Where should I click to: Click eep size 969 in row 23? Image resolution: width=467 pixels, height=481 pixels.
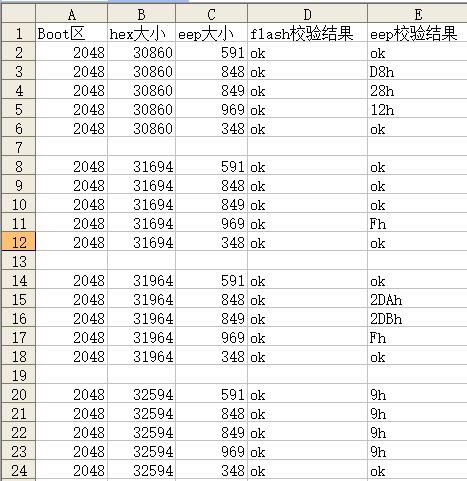tap(211, 451)
